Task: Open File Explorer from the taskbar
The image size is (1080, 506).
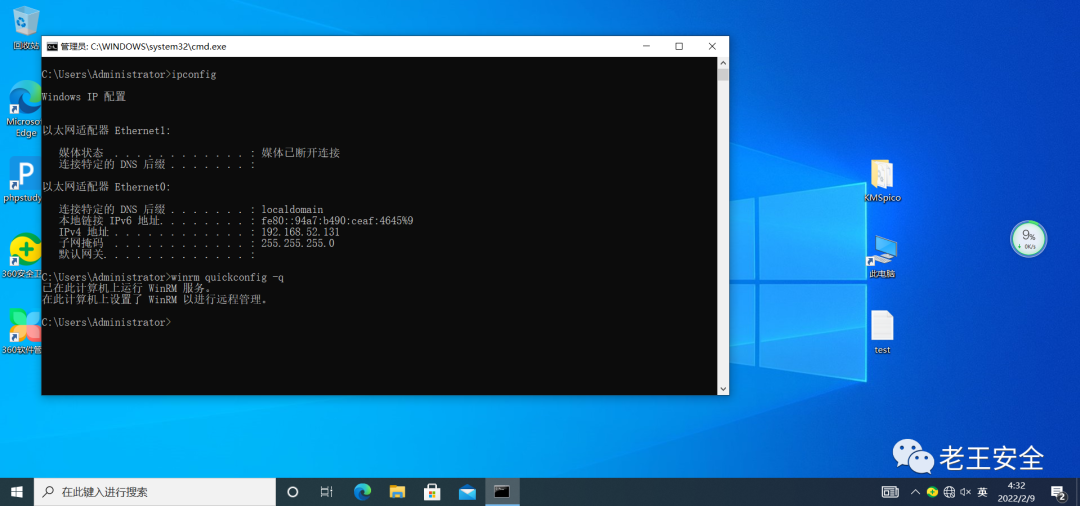Action: 397,492
